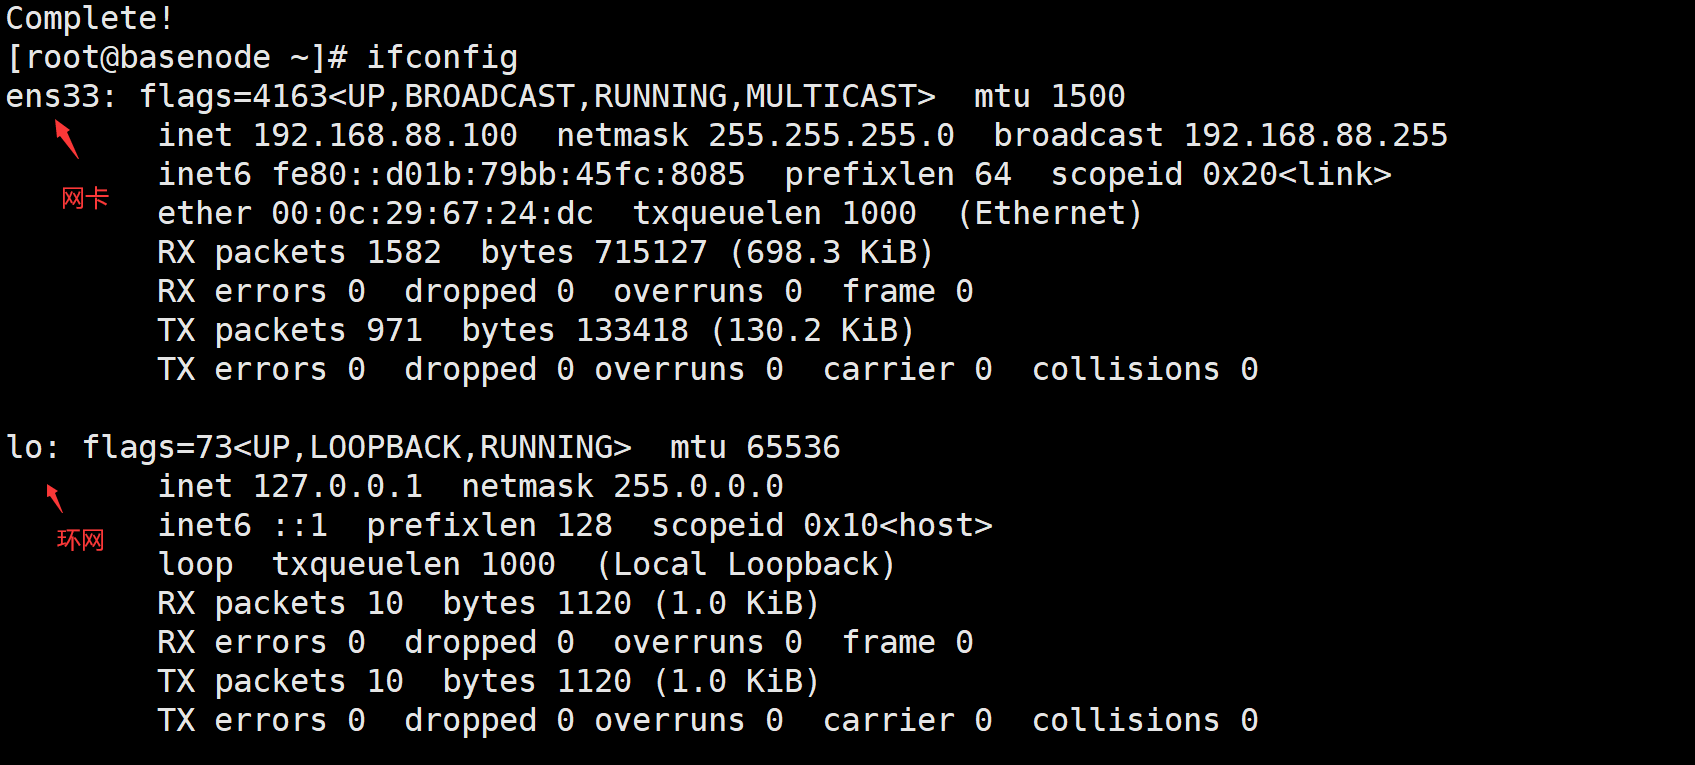The height and width of the screenshot is (765, 1695).
Task: Click the [root@basenode ~]# prompt
Action: click(176, 58)
